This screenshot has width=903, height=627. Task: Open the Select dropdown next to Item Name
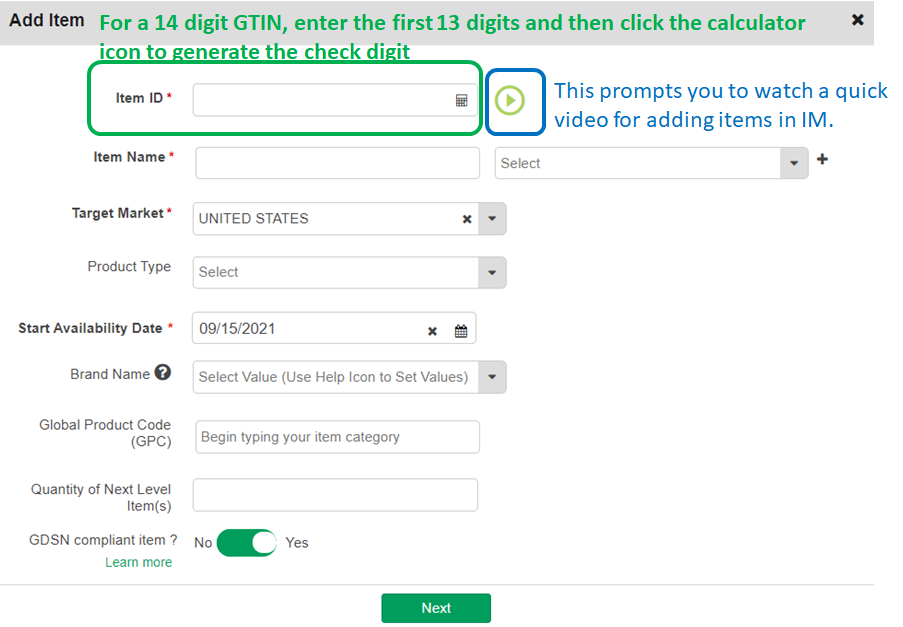pos(651,163)
